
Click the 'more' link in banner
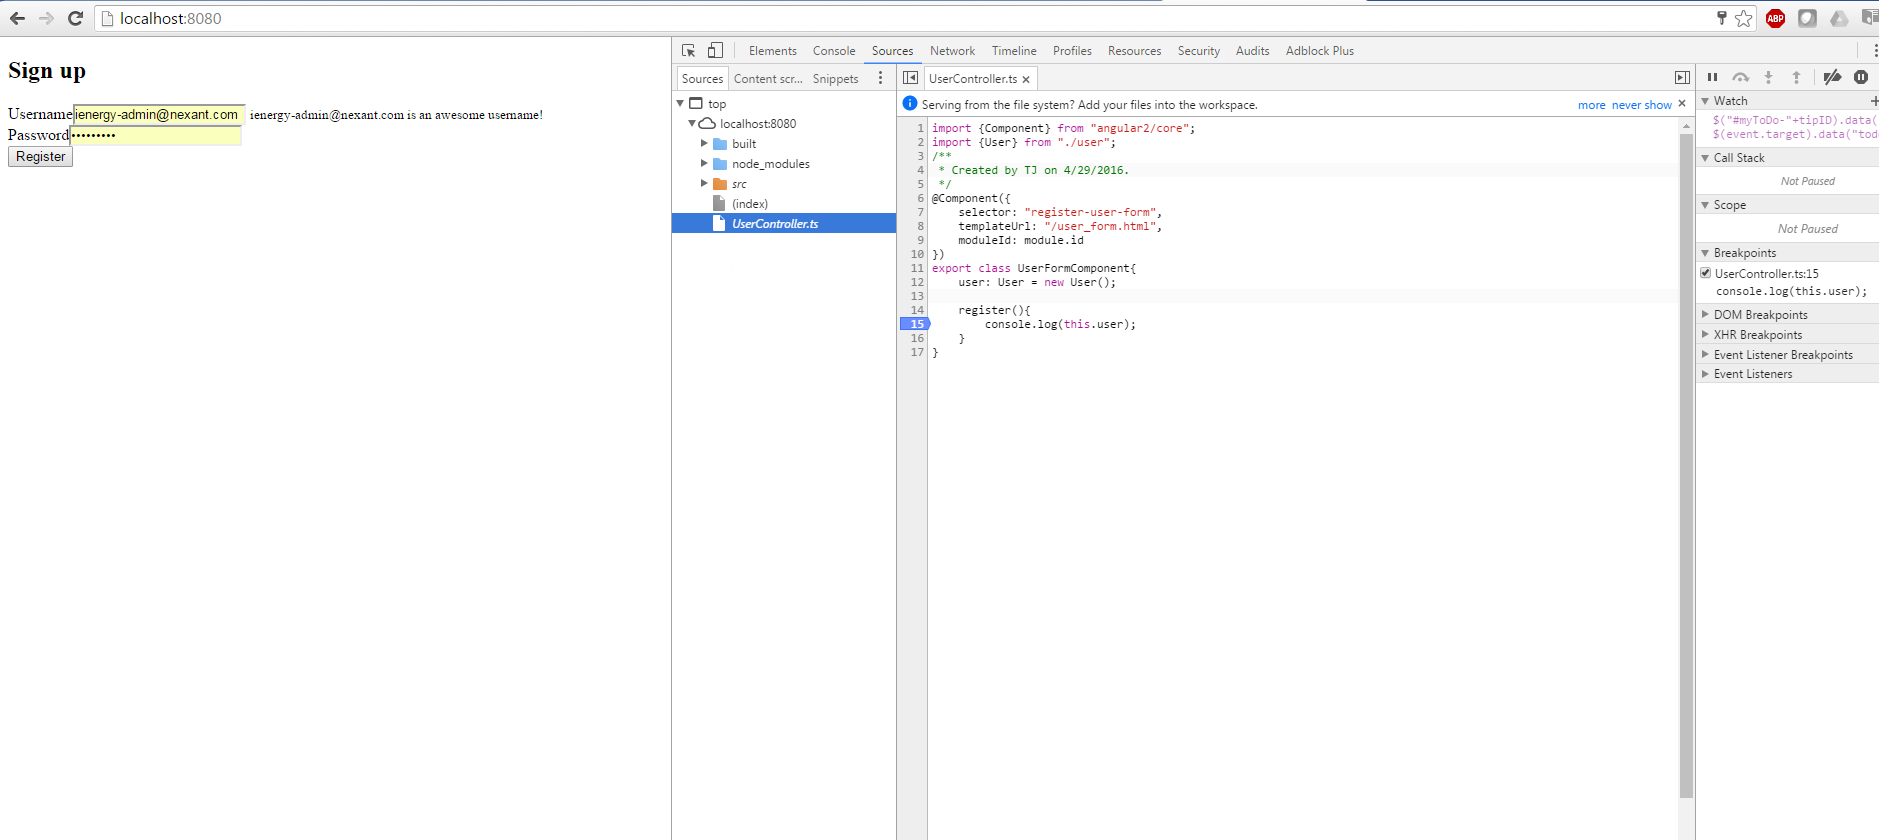(1591, 105)
